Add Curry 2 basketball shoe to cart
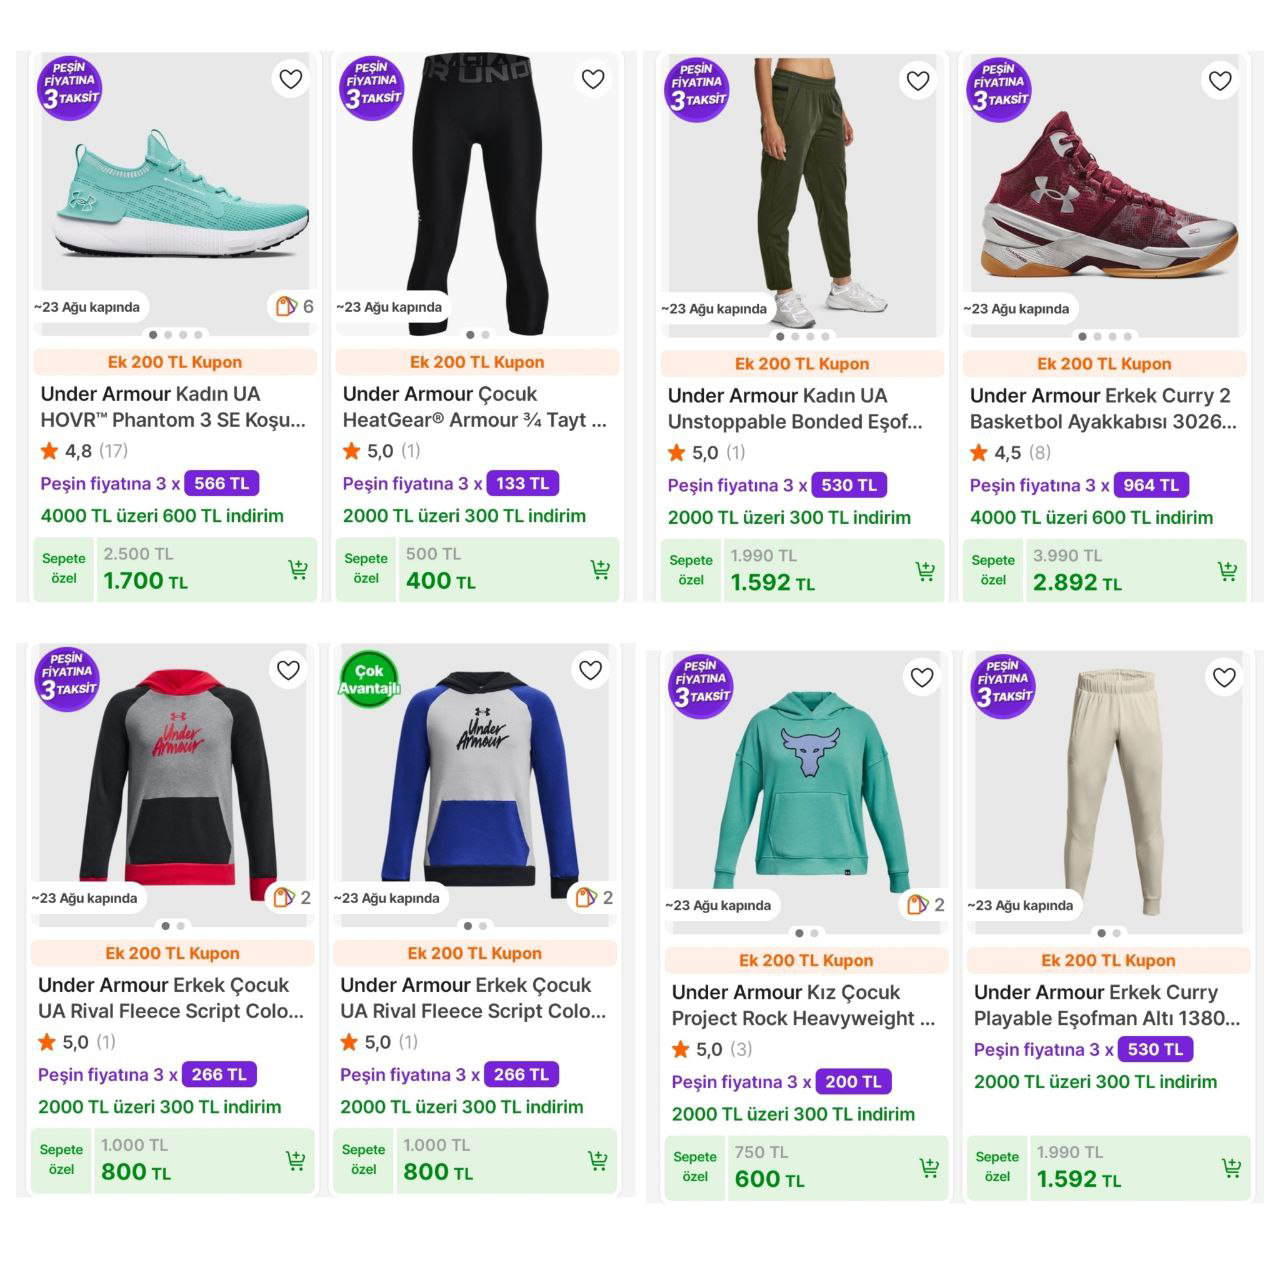This screenshot has width=1280, height=1280. pos(1227,572)
